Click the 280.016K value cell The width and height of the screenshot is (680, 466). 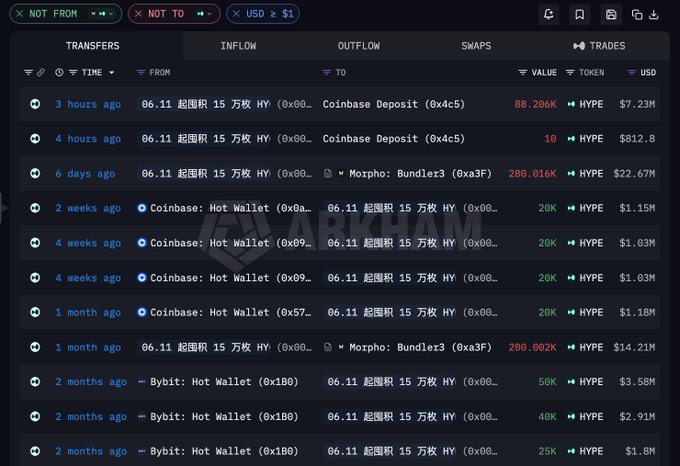tap(532, 173)
